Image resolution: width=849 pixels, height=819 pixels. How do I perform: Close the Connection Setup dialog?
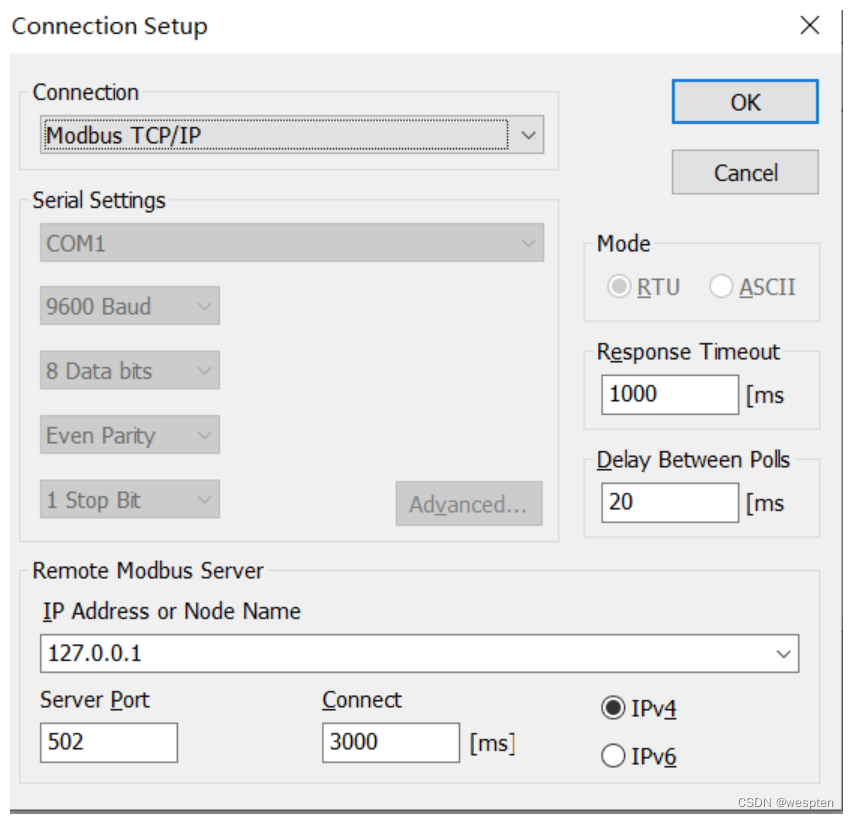(x=810, y=26)
